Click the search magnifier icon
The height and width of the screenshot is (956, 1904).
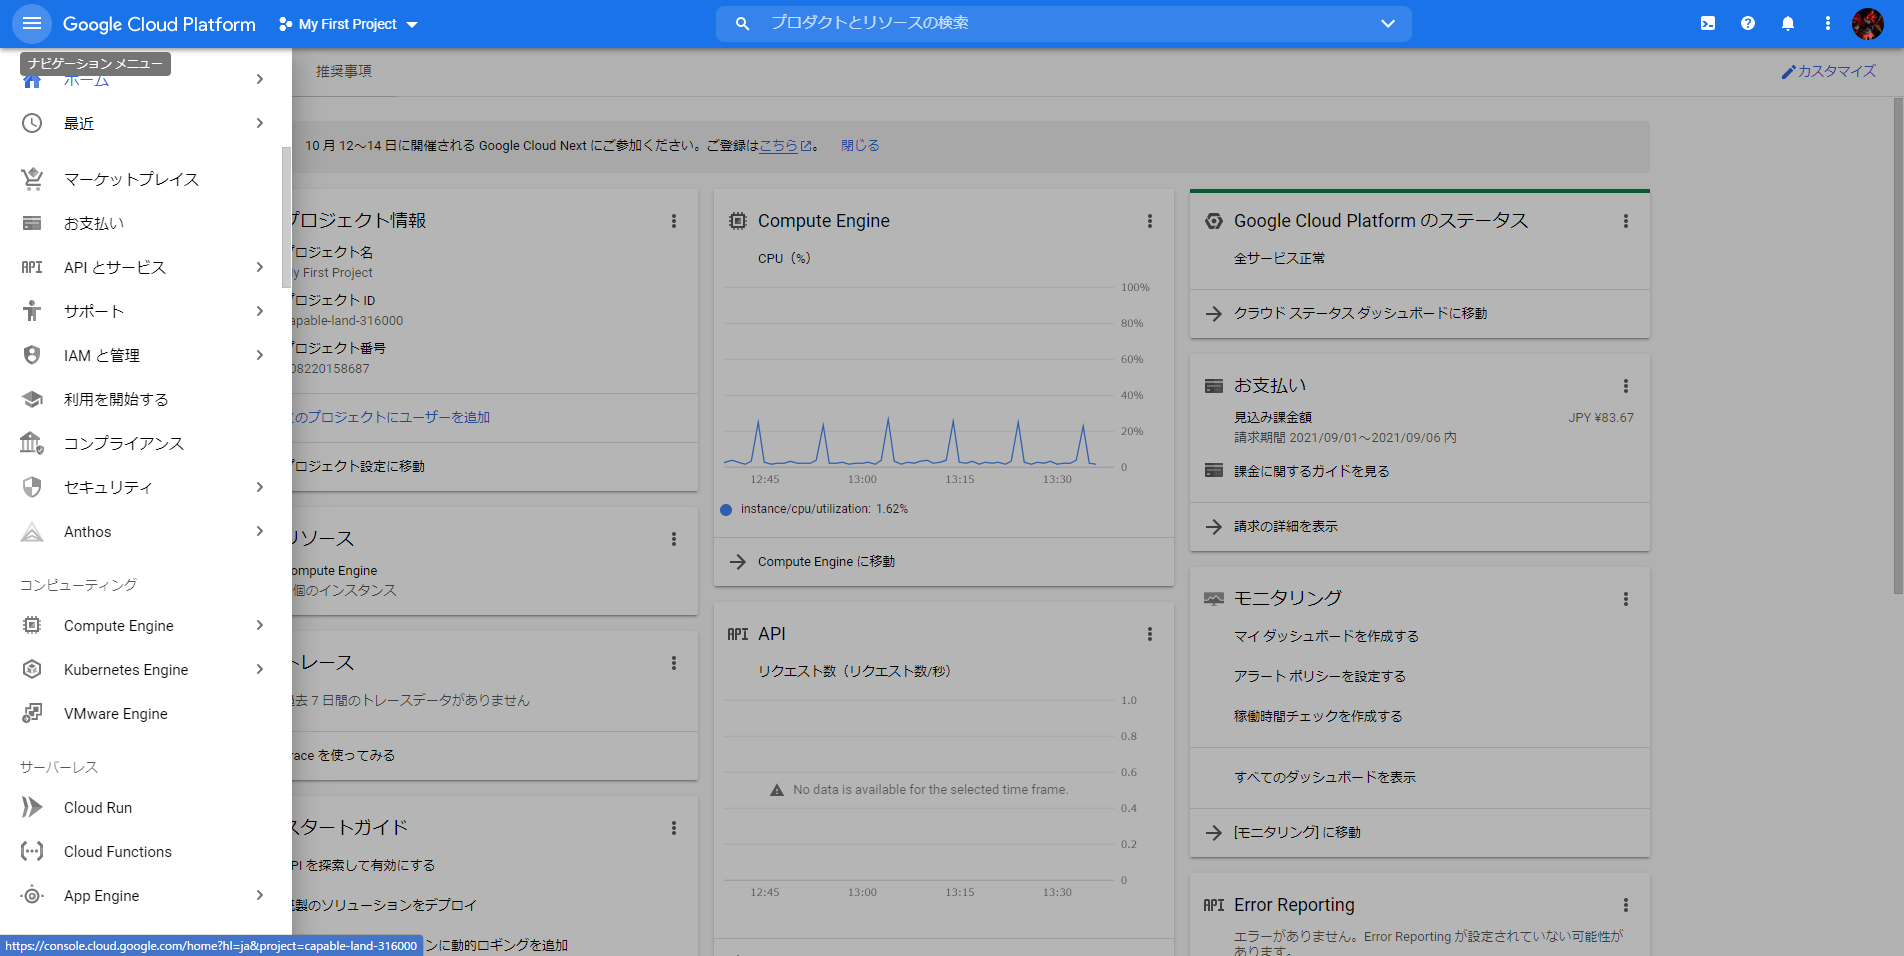coord(742,23)
